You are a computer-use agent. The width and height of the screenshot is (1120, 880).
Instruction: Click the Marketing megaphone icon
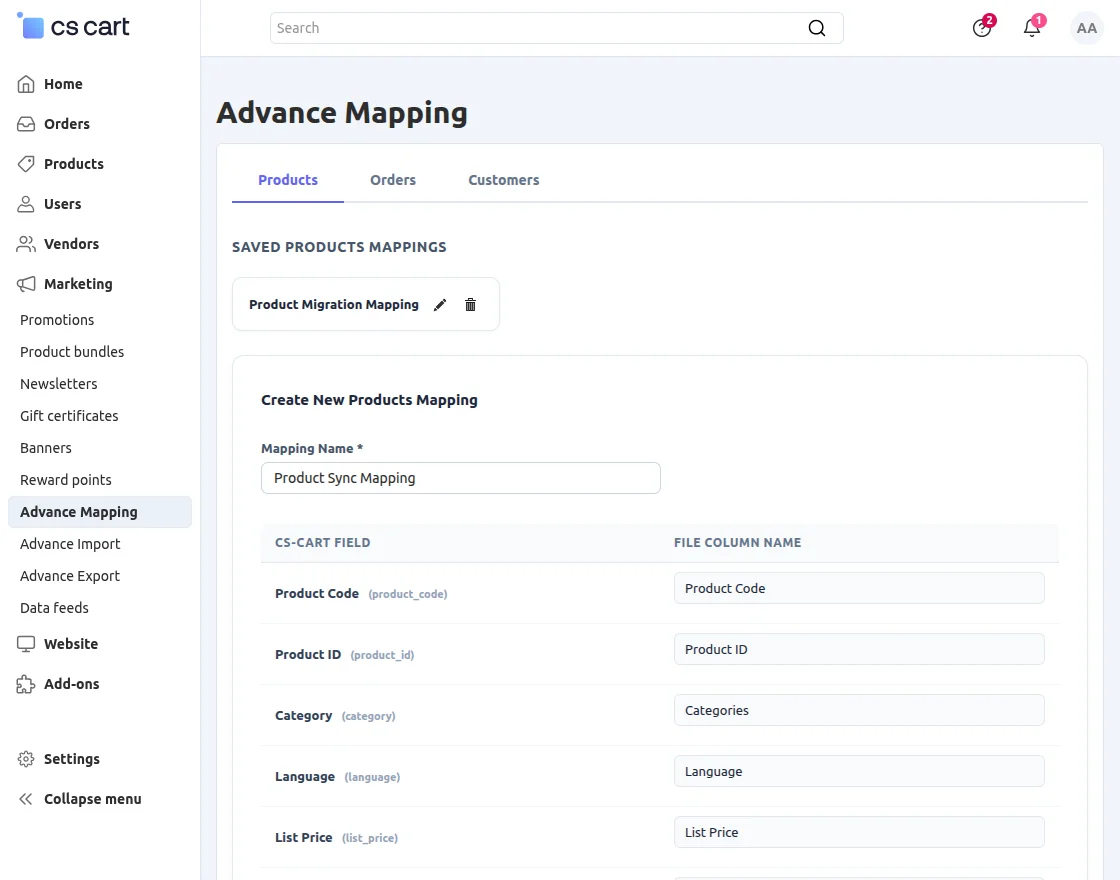(x=26, y=284)
